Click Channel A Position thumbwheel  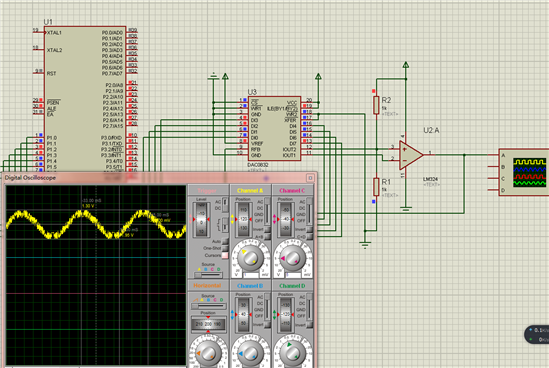coord(243,219)
